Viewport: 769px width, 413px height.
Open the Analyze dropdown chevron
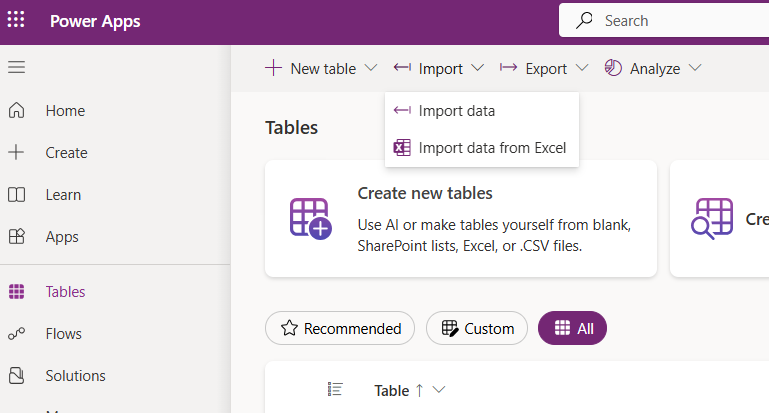pos(695,68)
